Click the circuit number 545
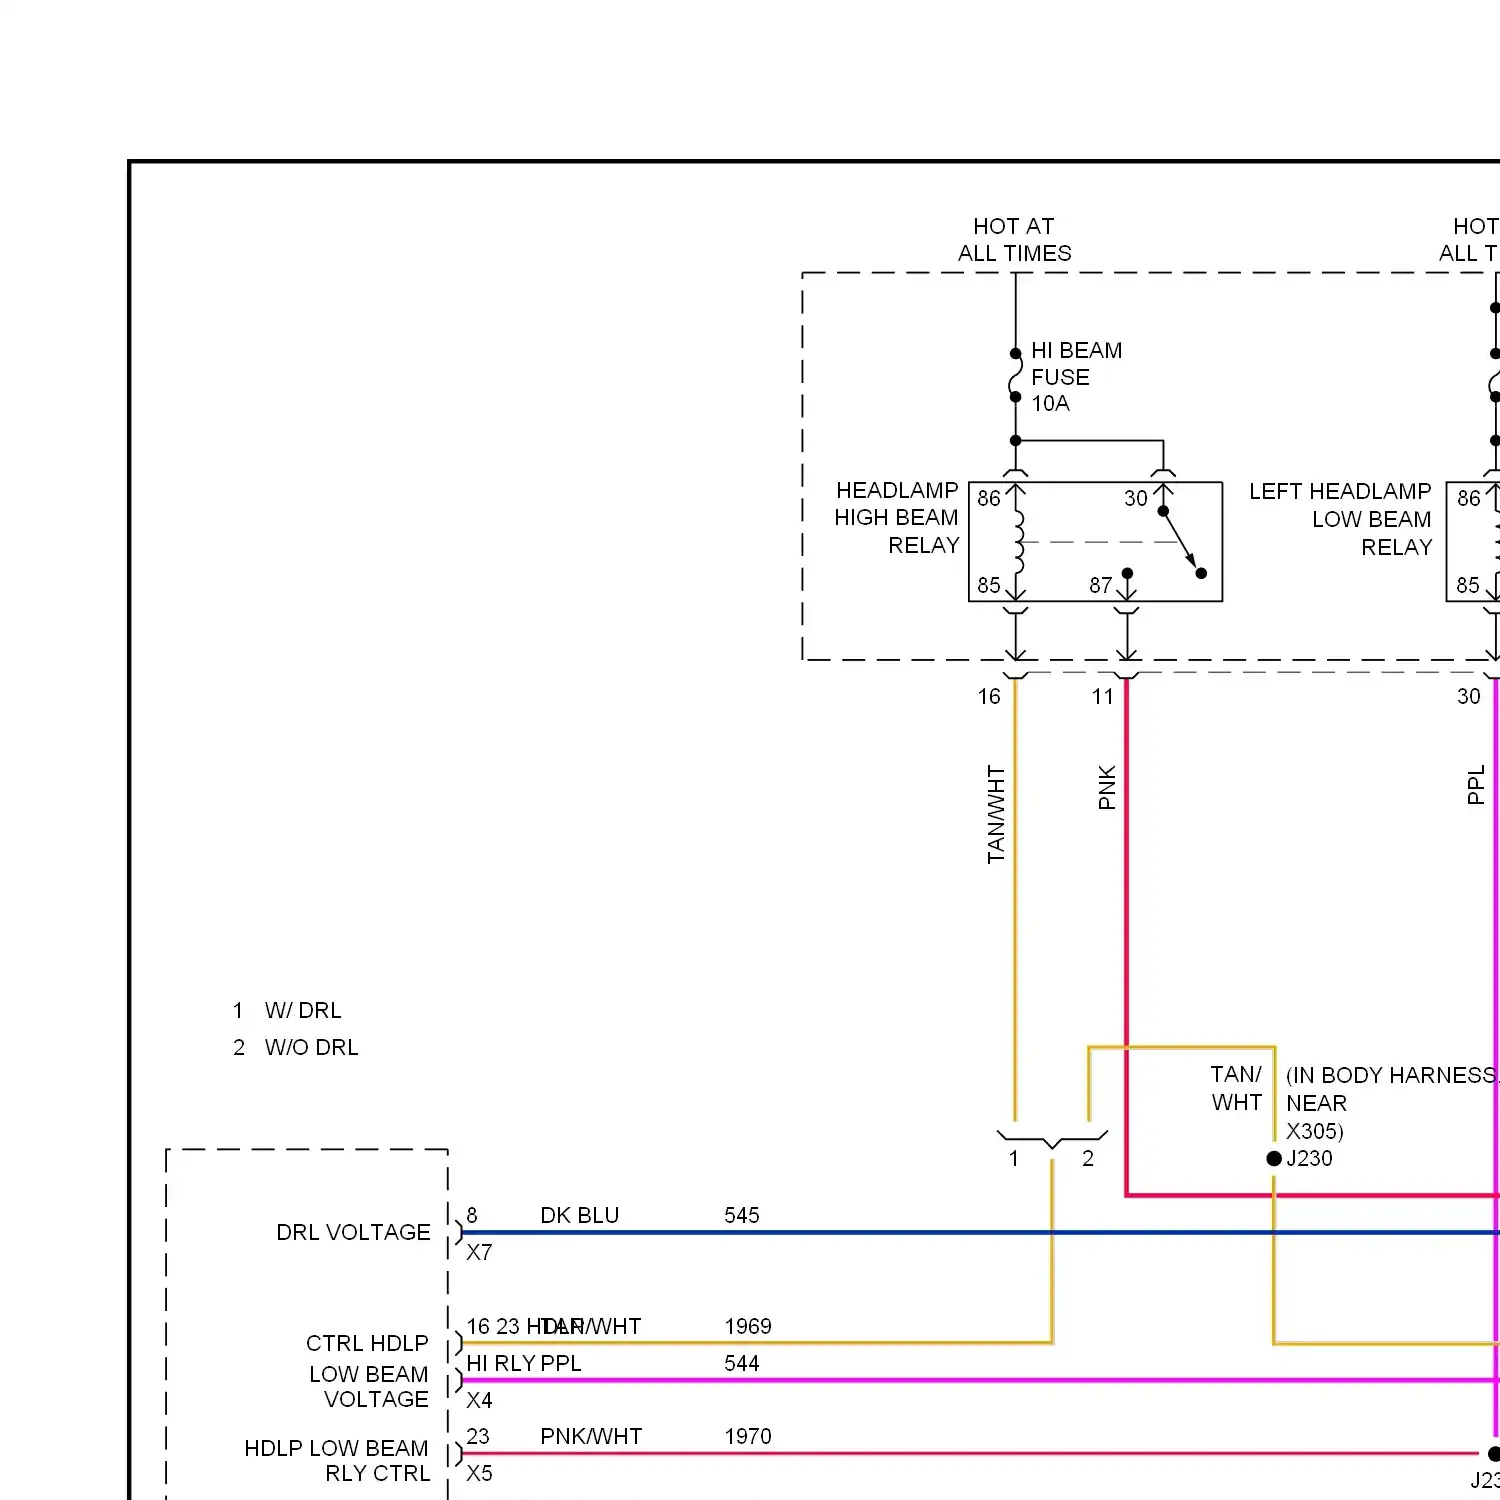Viewport: 1500px width, 1500px height. [x=742, y=1215]
